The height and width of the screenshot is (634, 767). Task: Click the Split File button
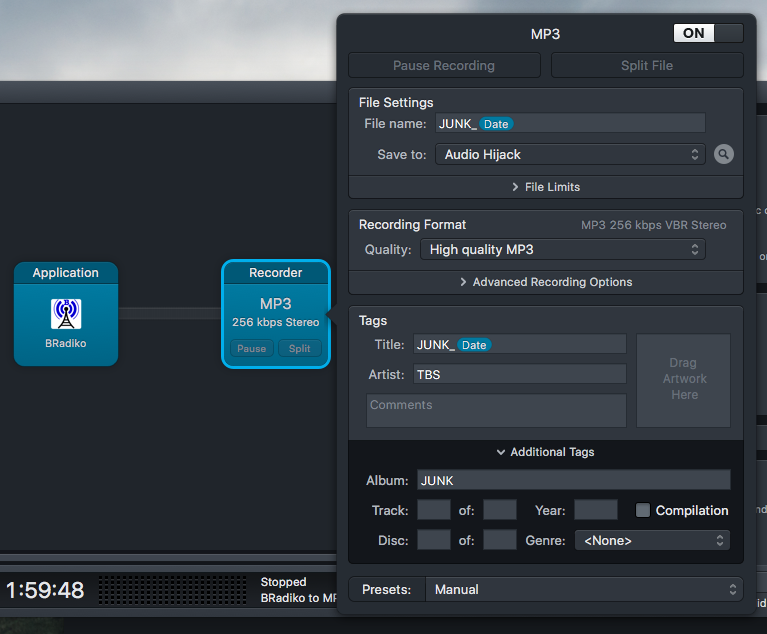point(647,65)
